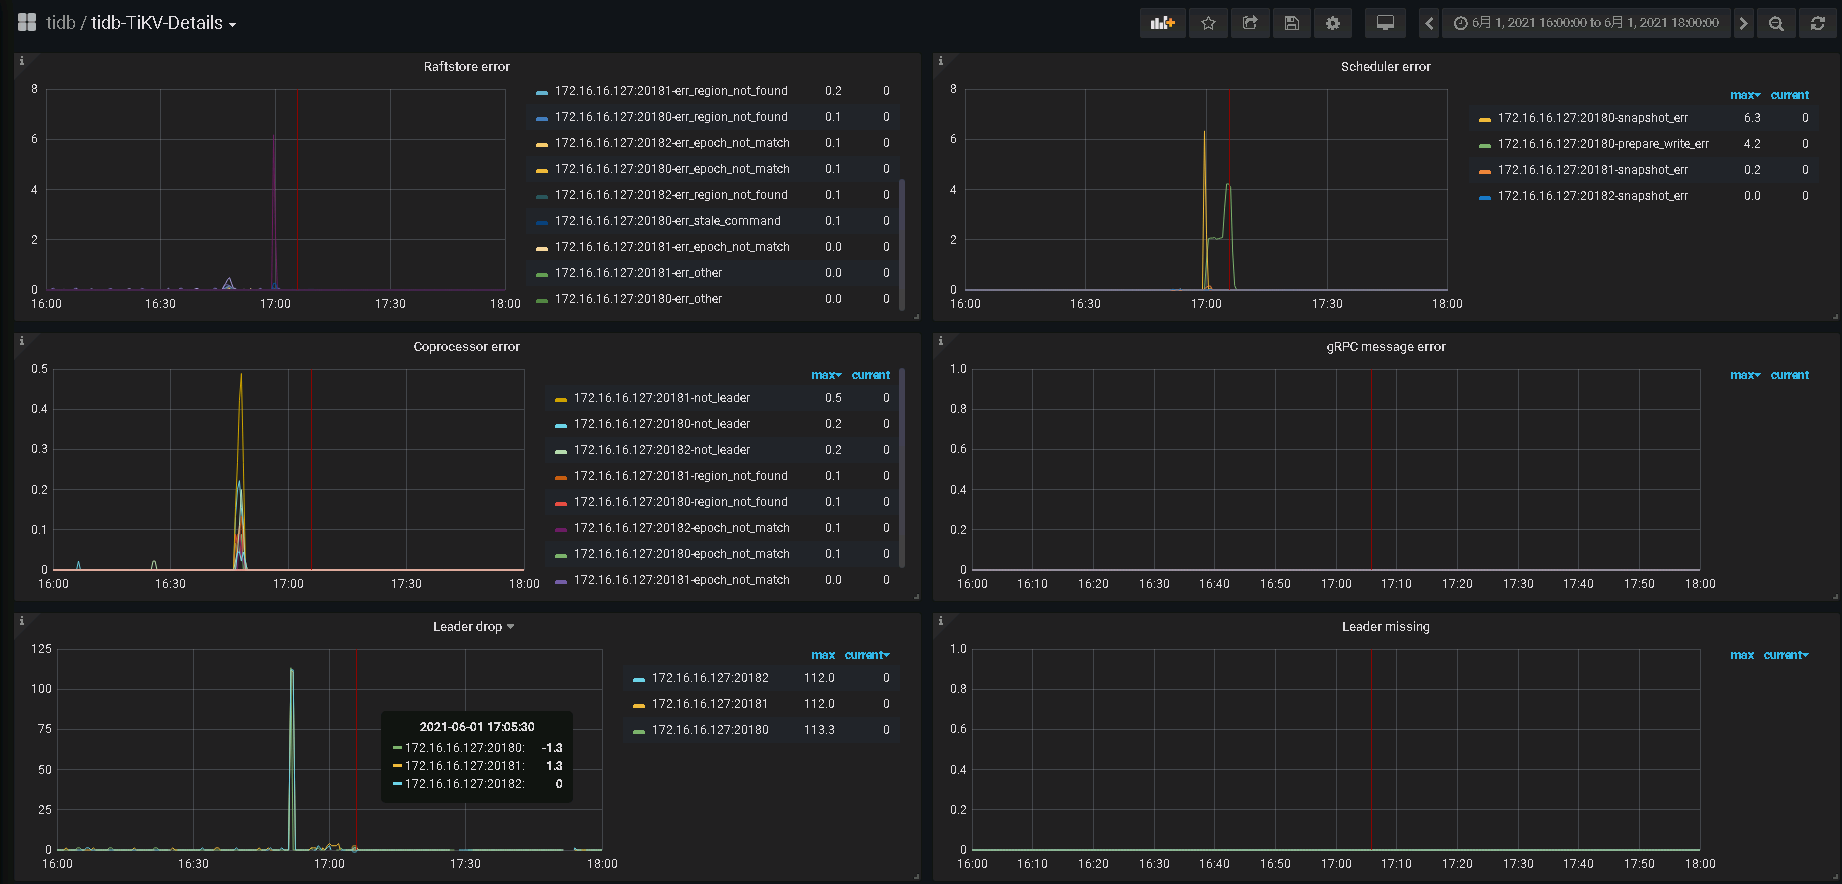Click the Raftstore error panel title
Screen dimensions: 1842x884
(x=466, y=67)
